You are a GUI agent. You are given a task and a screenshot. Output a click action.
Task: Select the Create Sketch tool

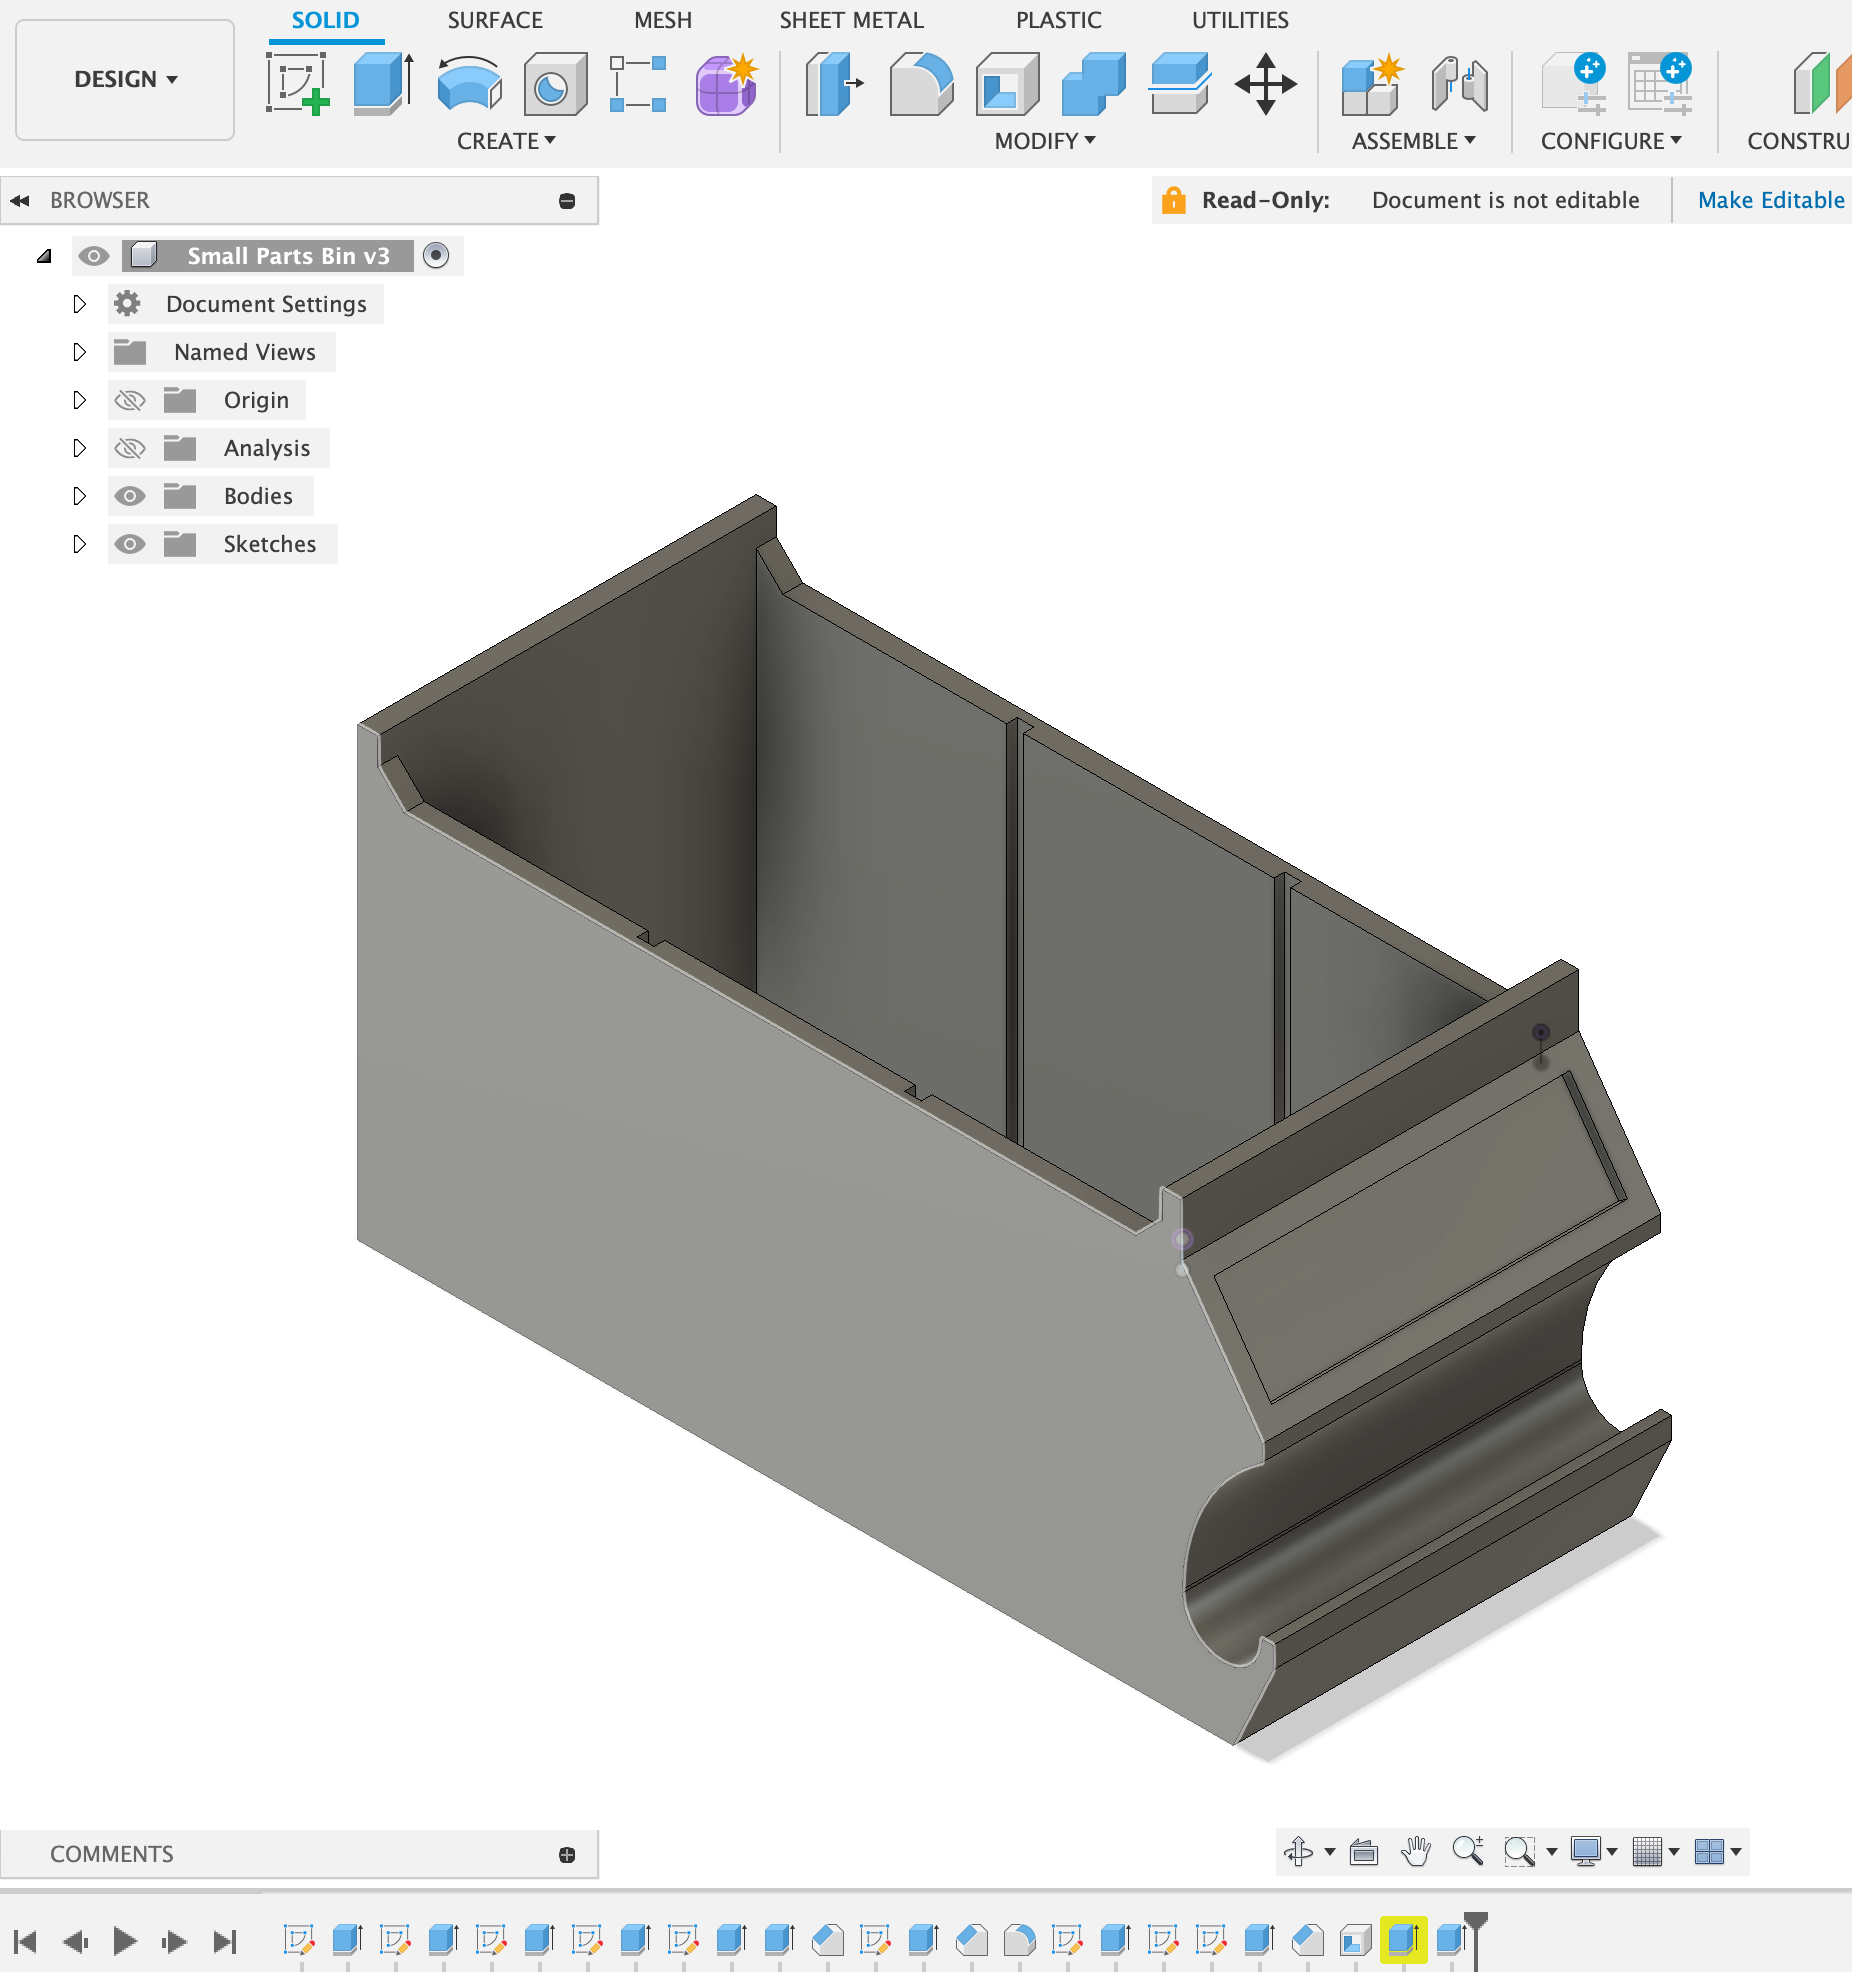[297, 84]
